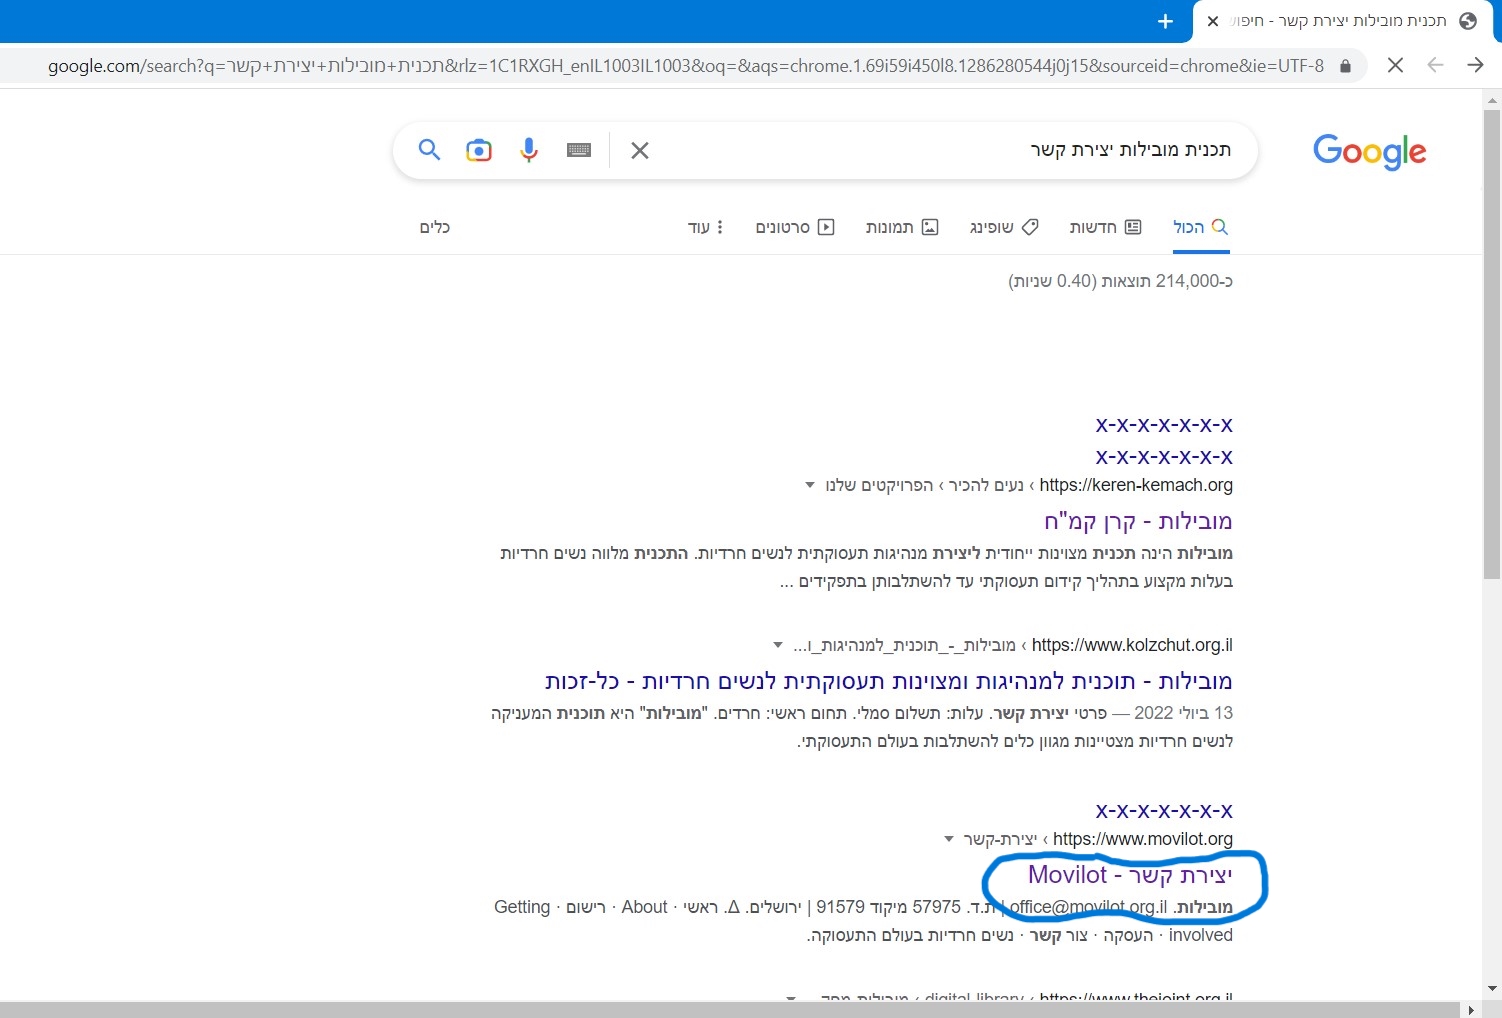Start voice search with the microphone icon

[529, 150]
